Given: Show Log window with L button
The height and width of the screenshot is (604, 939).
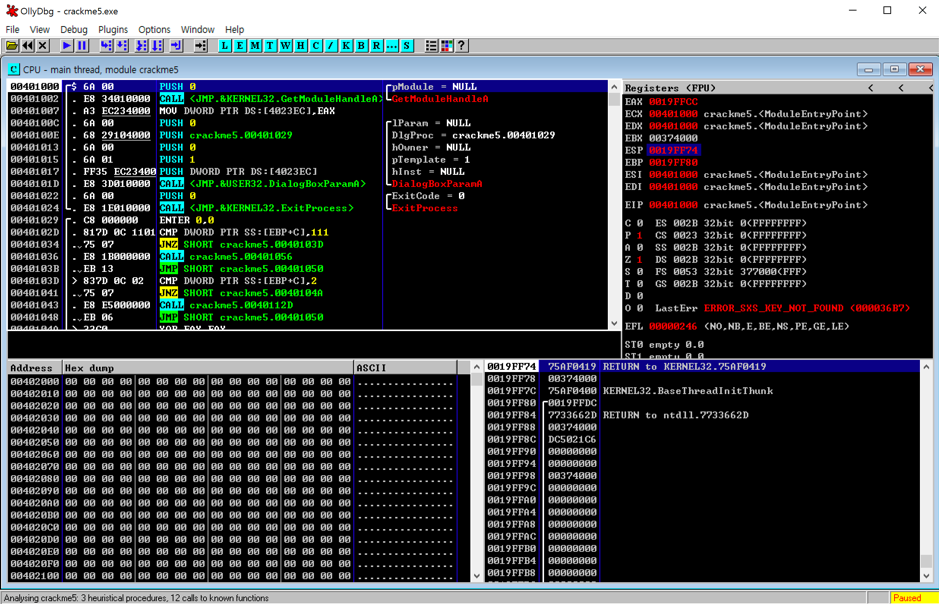Looking at the screenshot, I should click(225, 45).
